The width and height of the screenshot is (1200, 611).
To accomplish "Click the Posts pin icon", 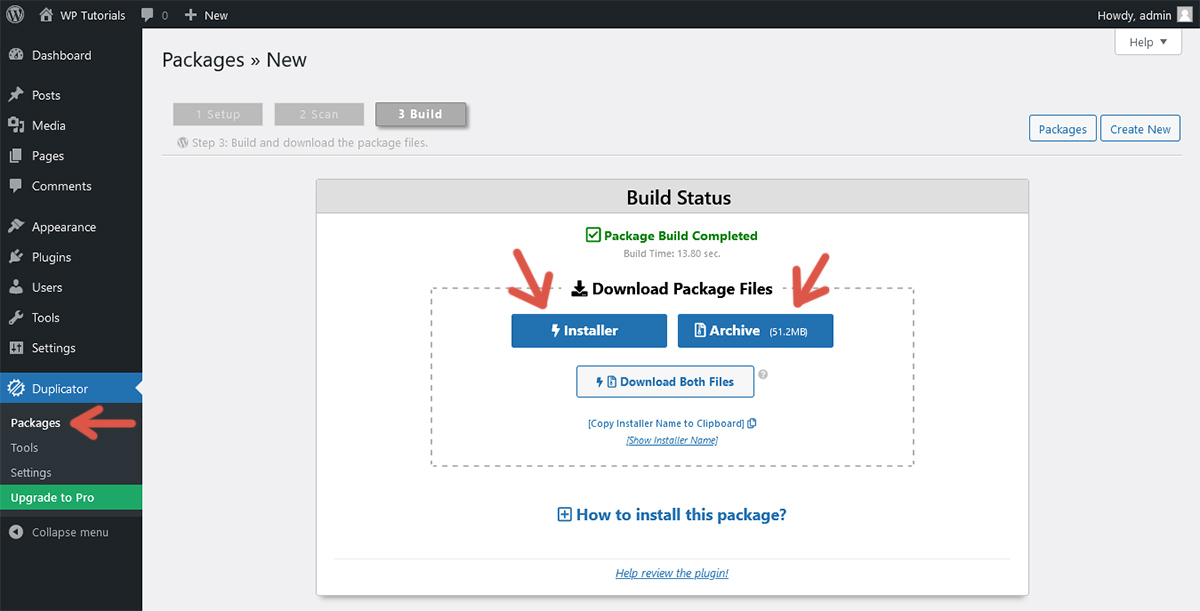I will coord(16,95).
